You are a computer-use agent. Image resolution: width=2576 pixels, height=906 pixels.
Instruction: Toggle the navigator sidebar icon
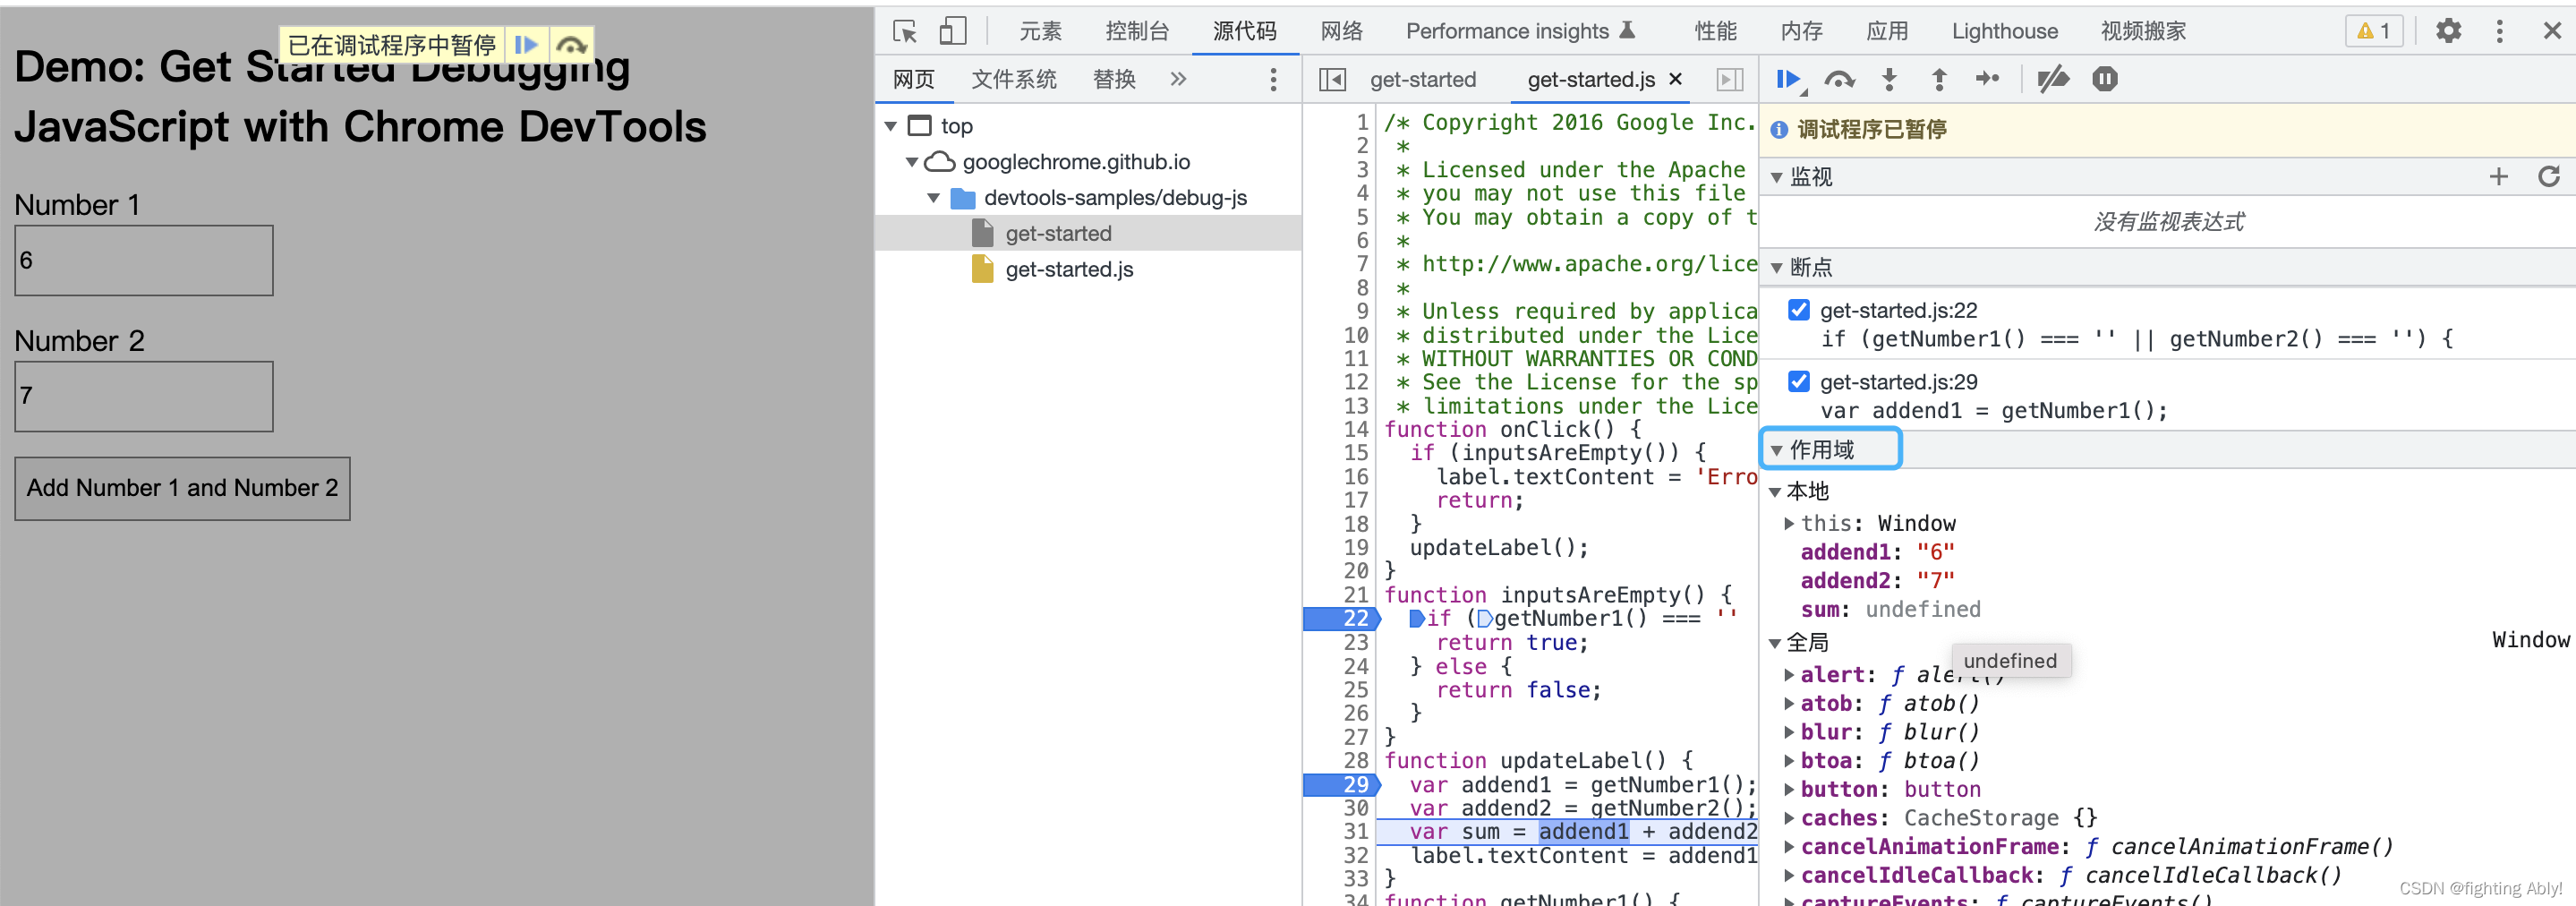(x=1332, y=79)
